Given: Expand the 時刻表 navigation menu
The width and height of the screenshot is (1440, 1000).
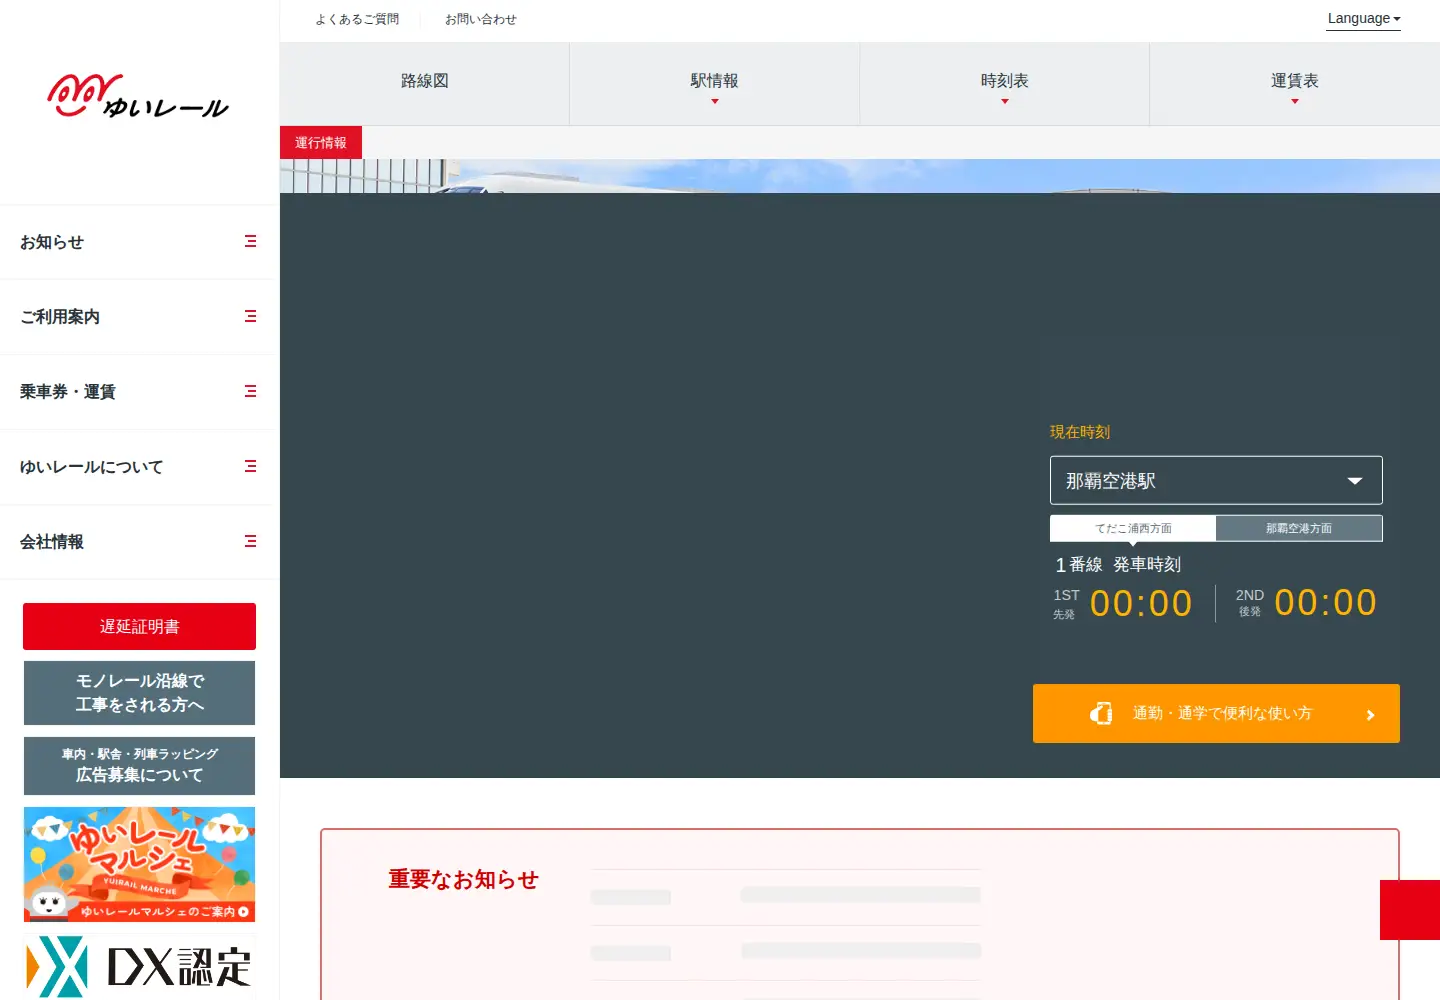Looking at the screenshot, I should pyautogui.click(x=1005, y=84).
